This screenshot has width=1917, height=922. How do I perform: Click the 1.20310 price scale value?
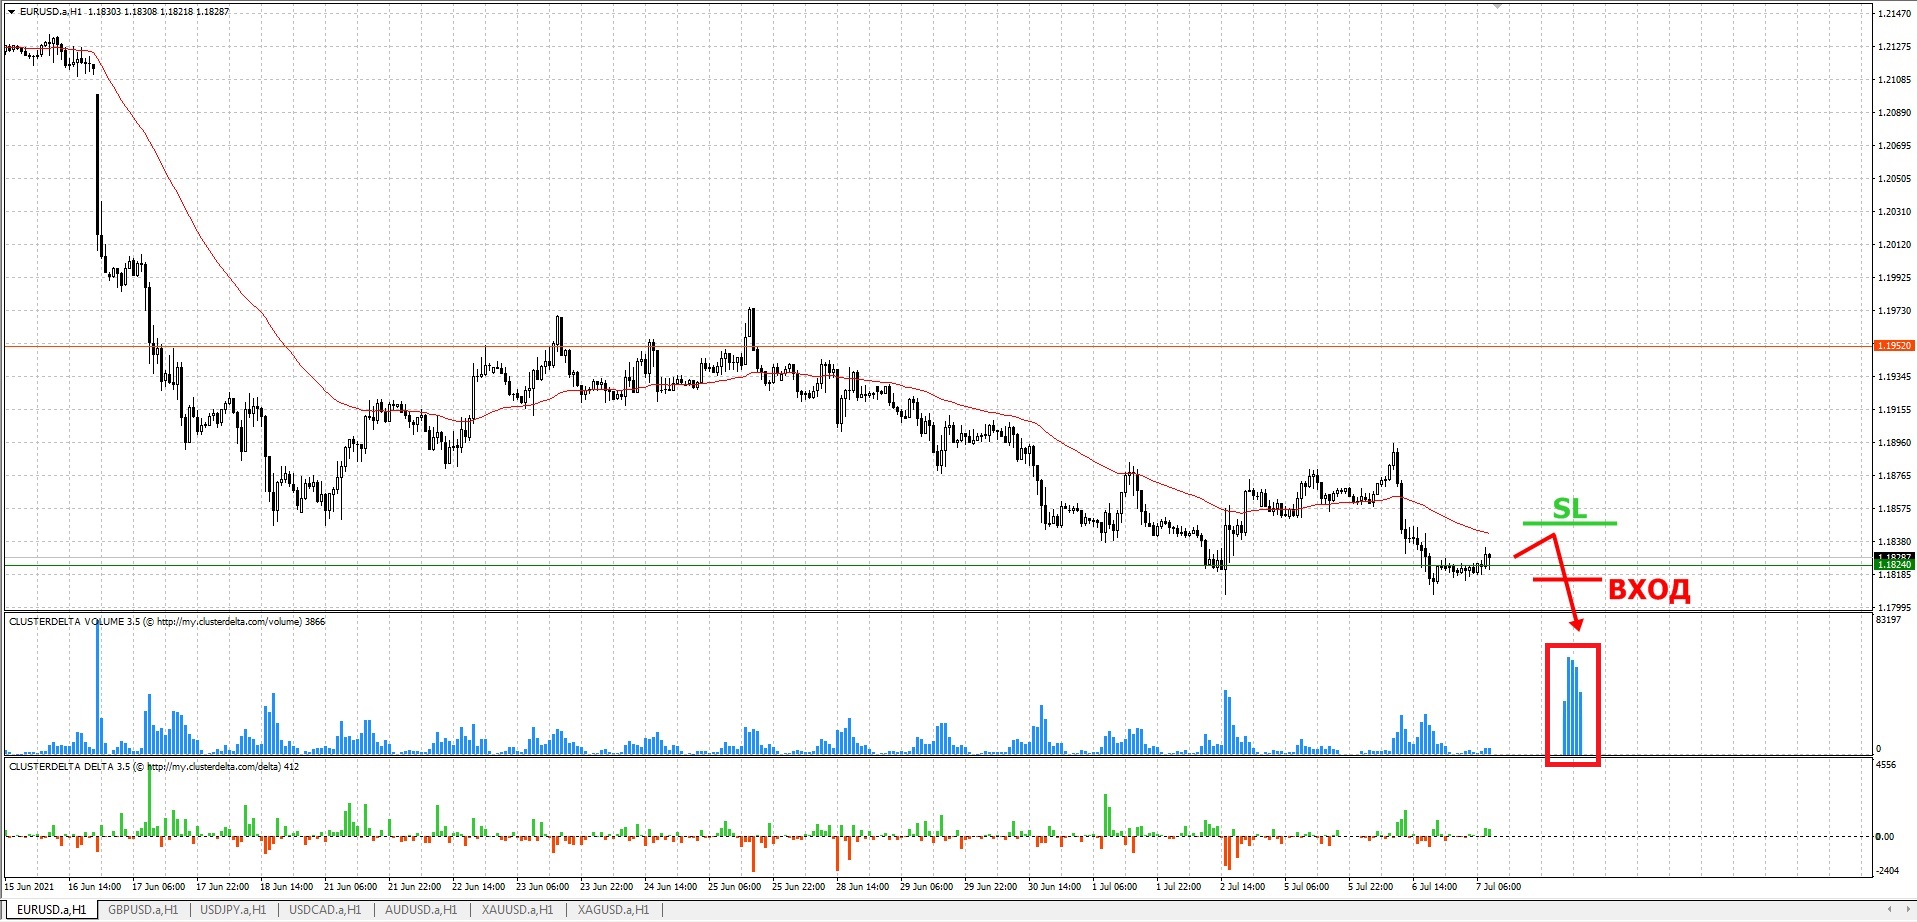pos(1895,212)
